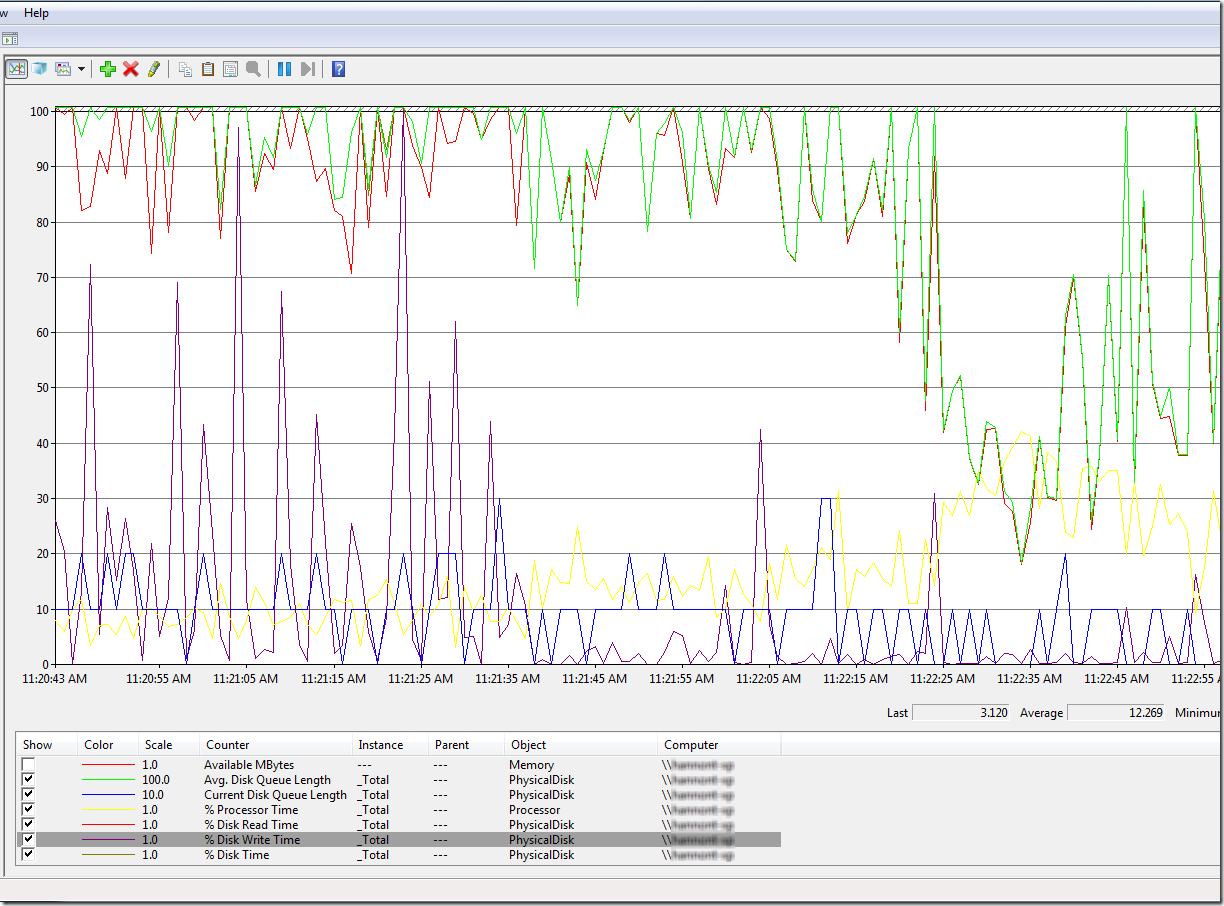Click the Change Graph Type icon
Screen dimensions: 1224x906
pyautogui.click(x=63, y=69)
